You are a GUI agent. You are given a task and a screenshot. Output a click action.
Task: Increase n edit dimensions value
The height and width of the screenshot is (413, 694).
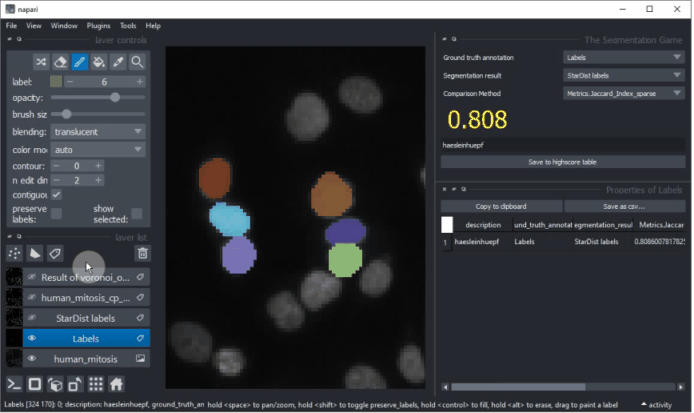pos(98,180)
